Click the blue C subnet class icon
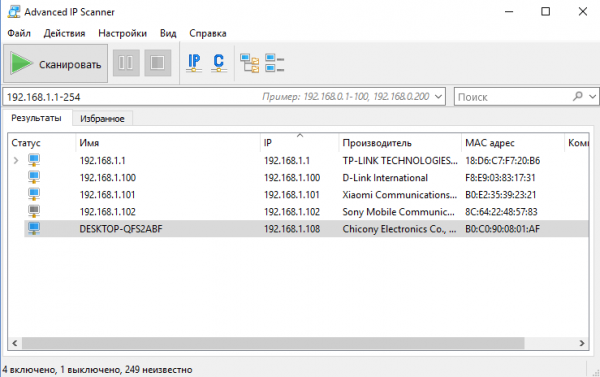Screen dimensions: 600x377 (x=218, y=63)
